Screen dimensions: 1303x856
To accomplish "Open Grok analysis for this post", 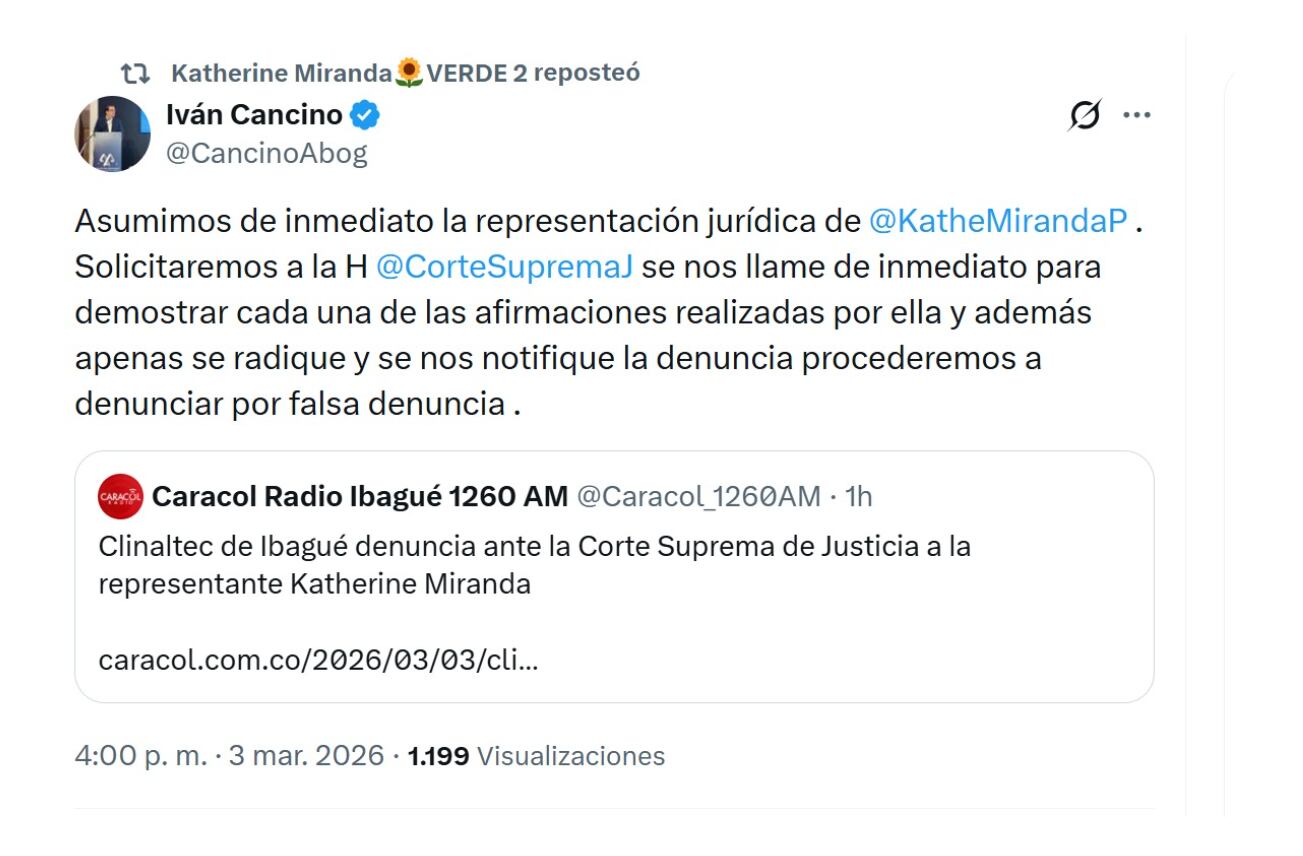I will pos(1087,113).
